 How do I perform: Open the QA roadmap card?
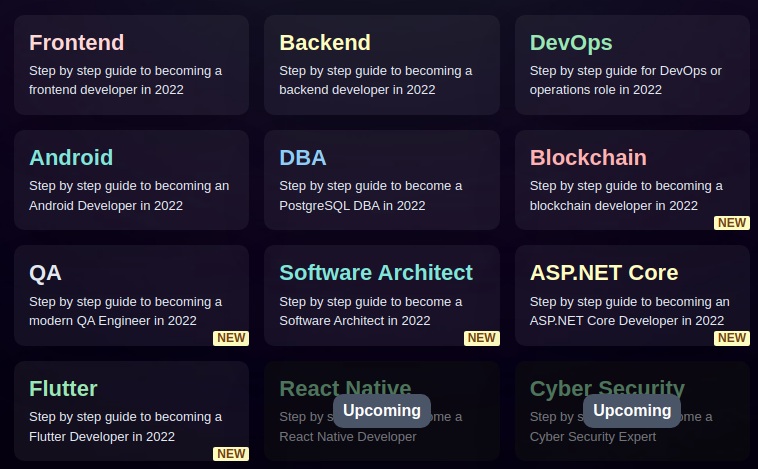pyautogui.click(x=131, y=295)
